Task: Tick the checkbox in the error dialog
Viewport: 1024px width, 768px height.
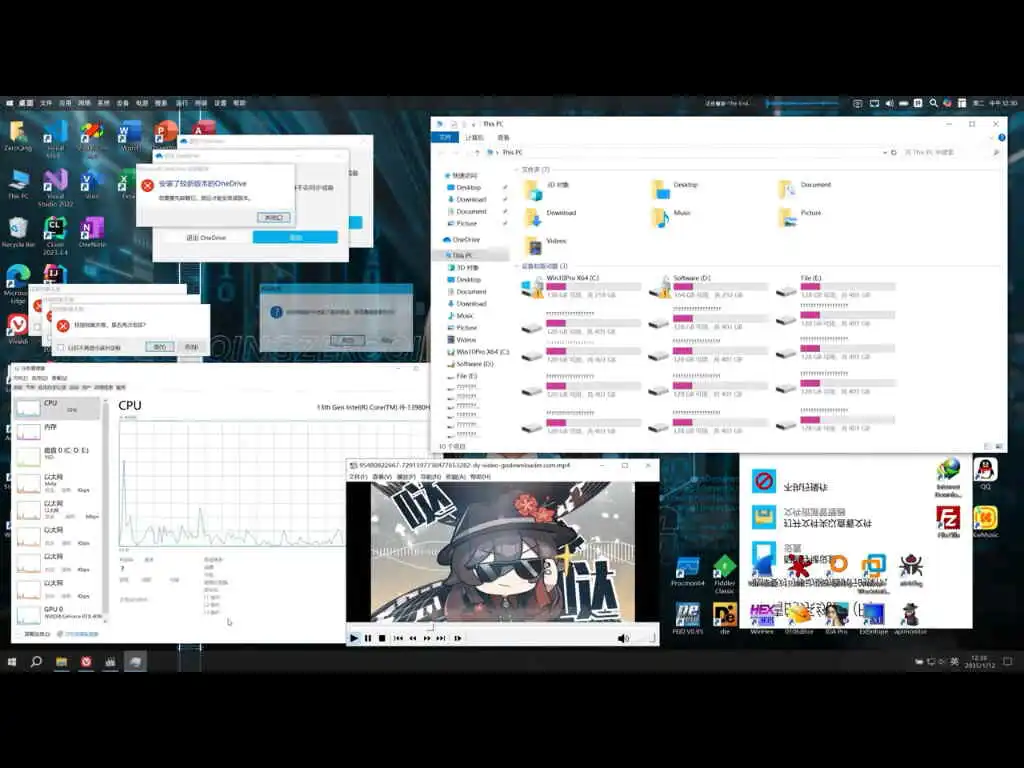Action: point(61,347)
